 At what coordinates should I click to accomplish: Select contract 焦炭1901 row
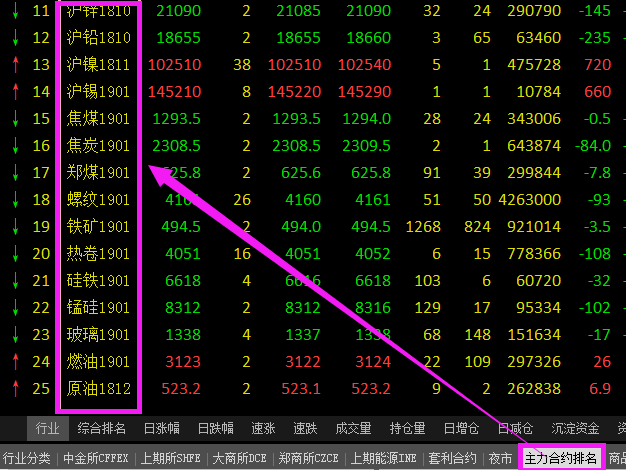pos(99,145)
